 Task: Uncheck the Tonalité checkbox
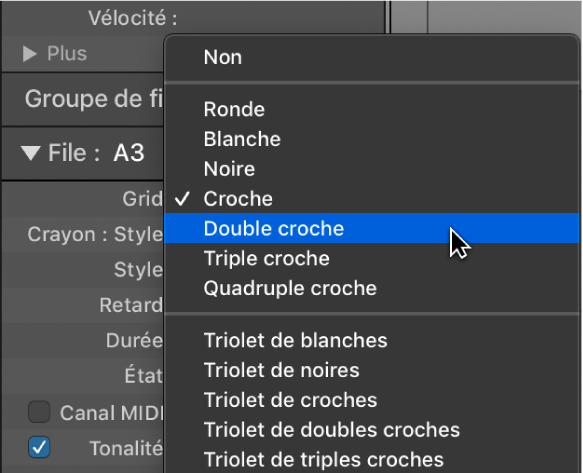tap(39, 447)
